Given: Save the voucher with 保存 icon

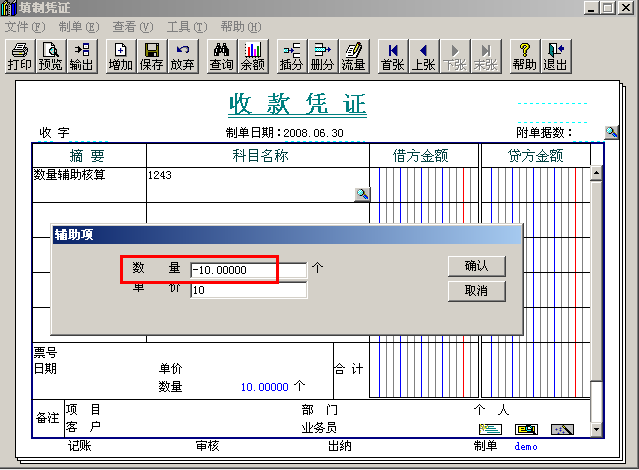Looking at the screenshot, I should [152, 56].
